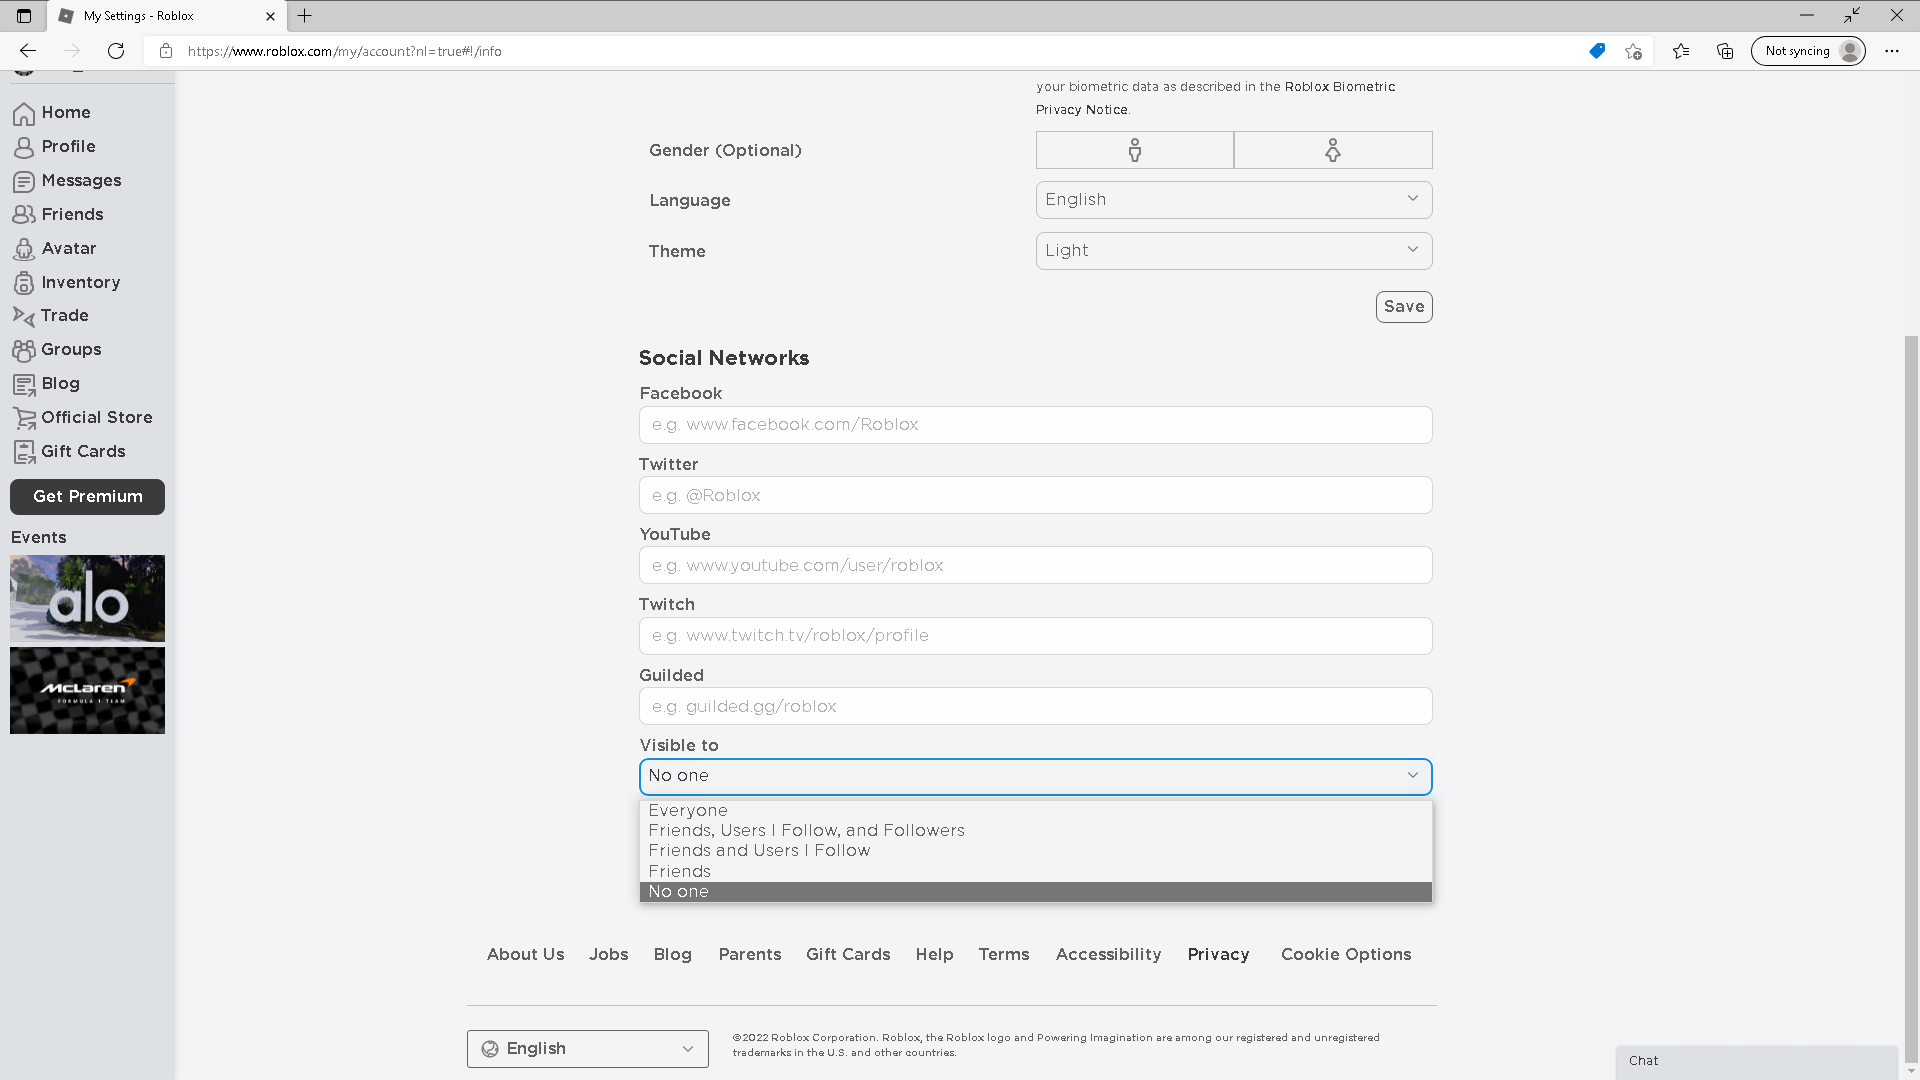Select female gender icon

coord(1333,150)
